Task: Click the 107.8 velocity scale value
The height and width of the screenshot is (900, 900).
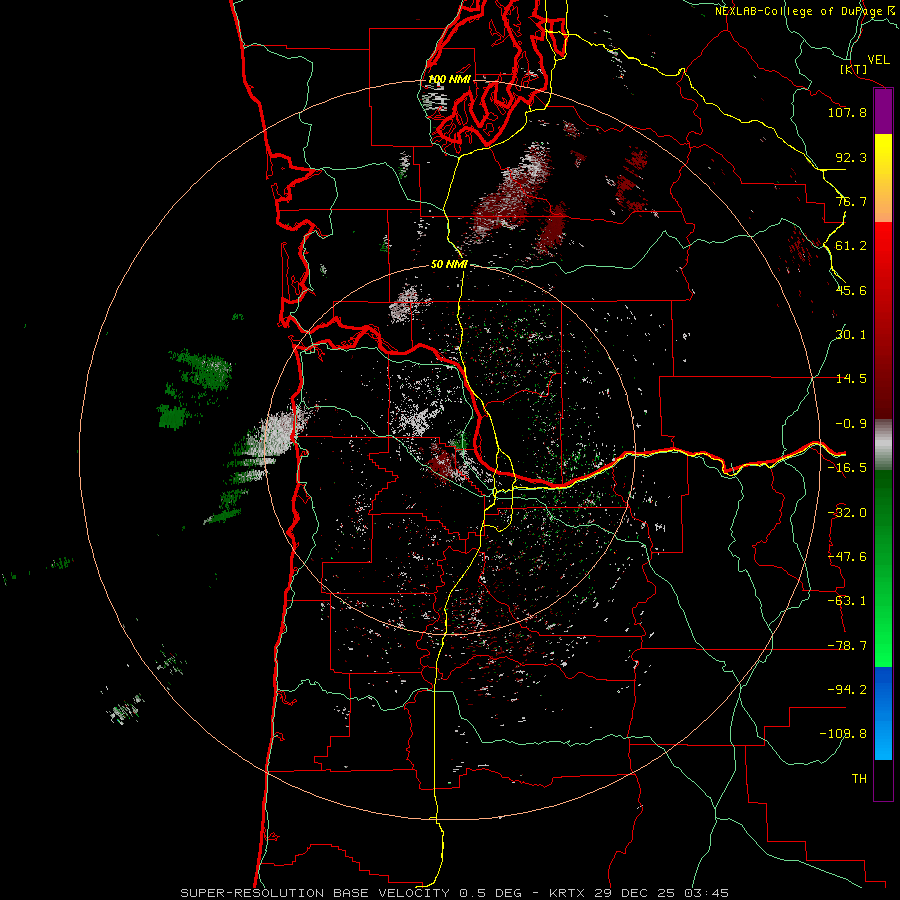Action: [847, 112]
